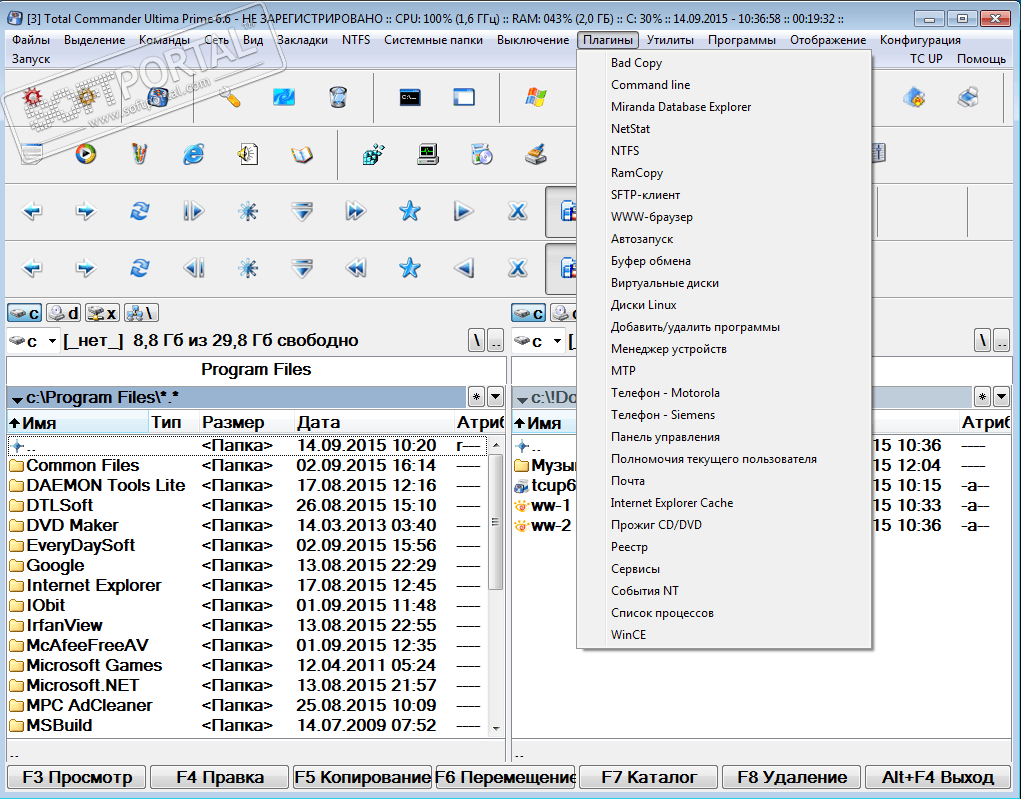This screenshot has width=1021, height=799.
Task: Expand left panel directory history arrow
Action: (x=496, y=397)
